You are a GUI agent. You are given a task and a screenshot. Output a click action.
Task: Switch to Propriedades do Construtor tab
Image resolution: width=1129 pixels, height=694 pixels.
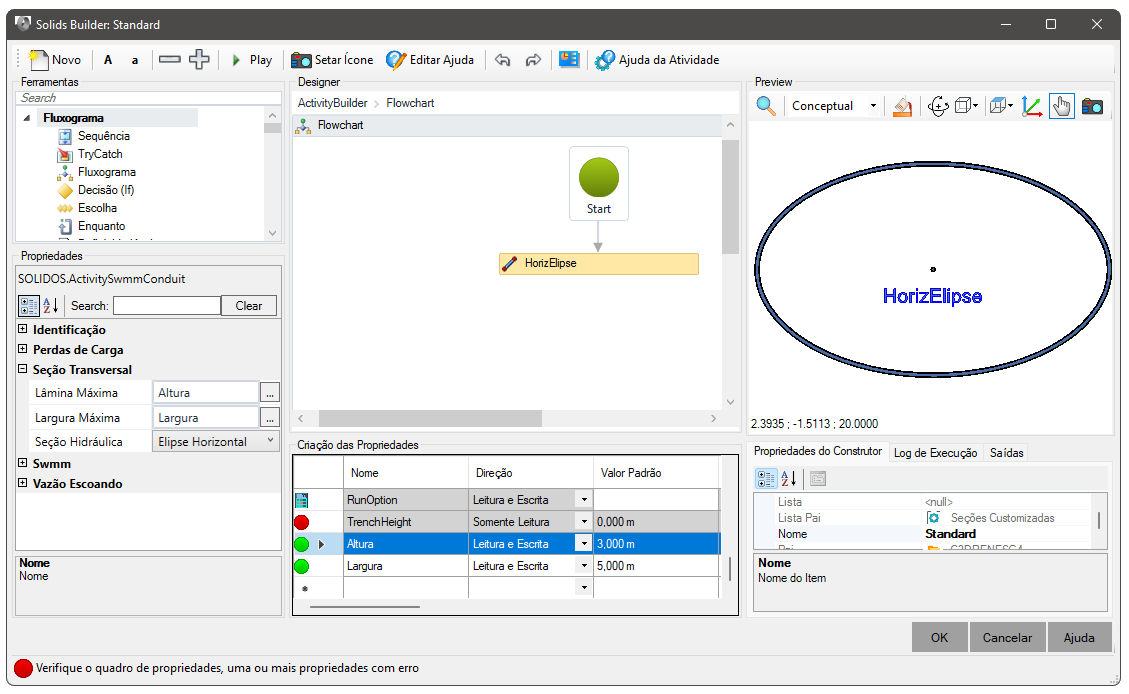[x=817, y=451]
